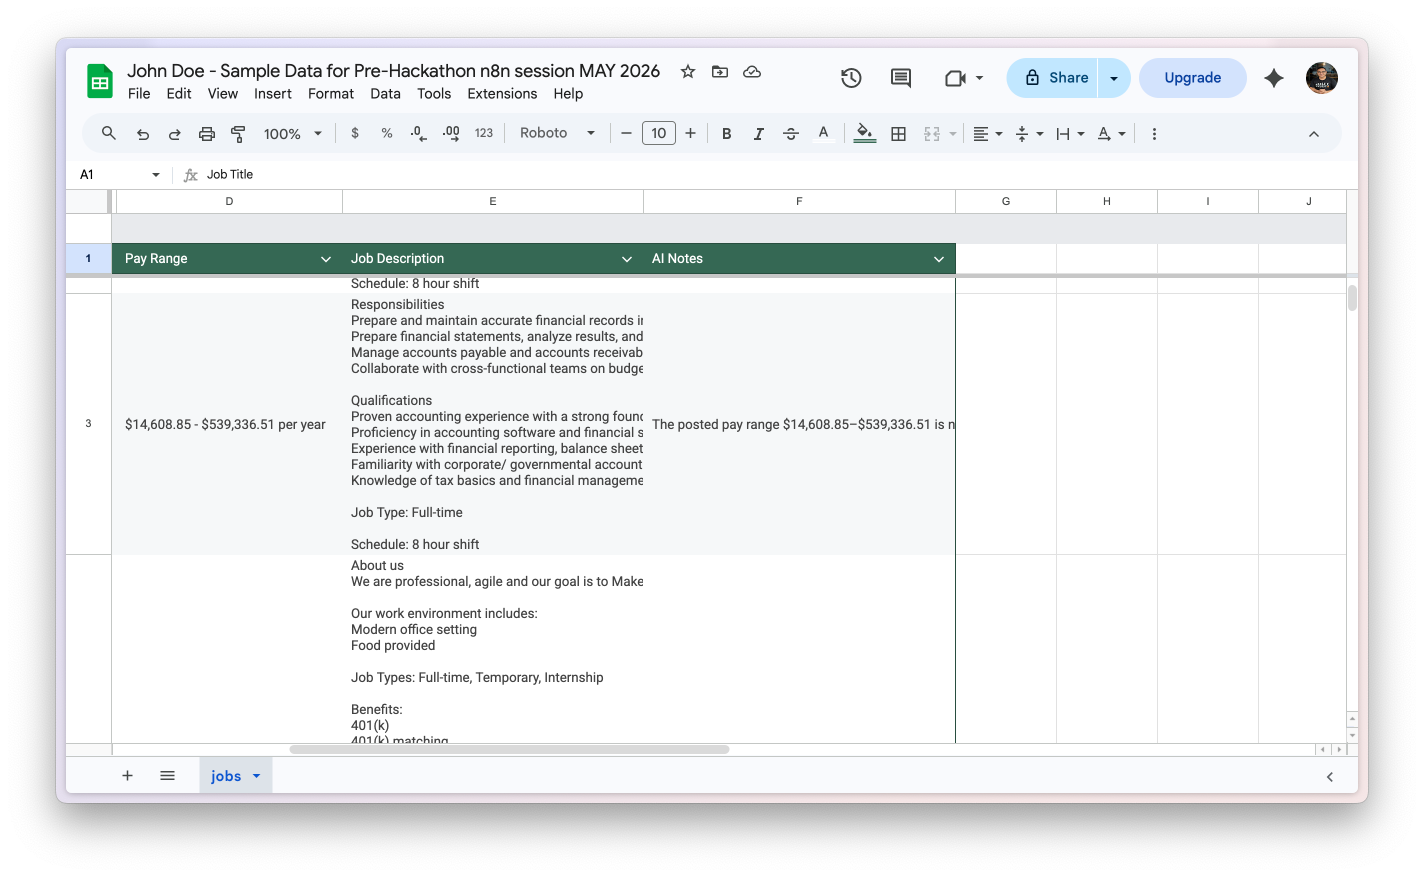The height and width of the screenshot is (877, 1424).
Task: Select the jobs sheet tab
Action: click(x=235, y=776)
